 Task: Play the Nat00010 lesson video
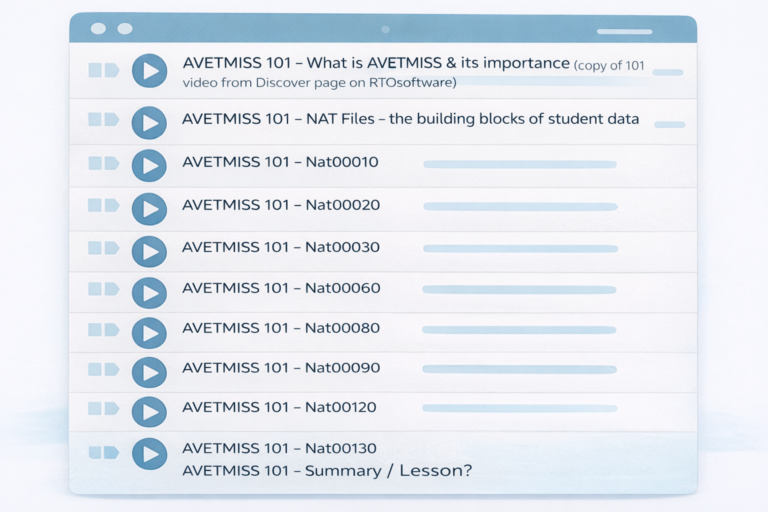tap(149, 165)
